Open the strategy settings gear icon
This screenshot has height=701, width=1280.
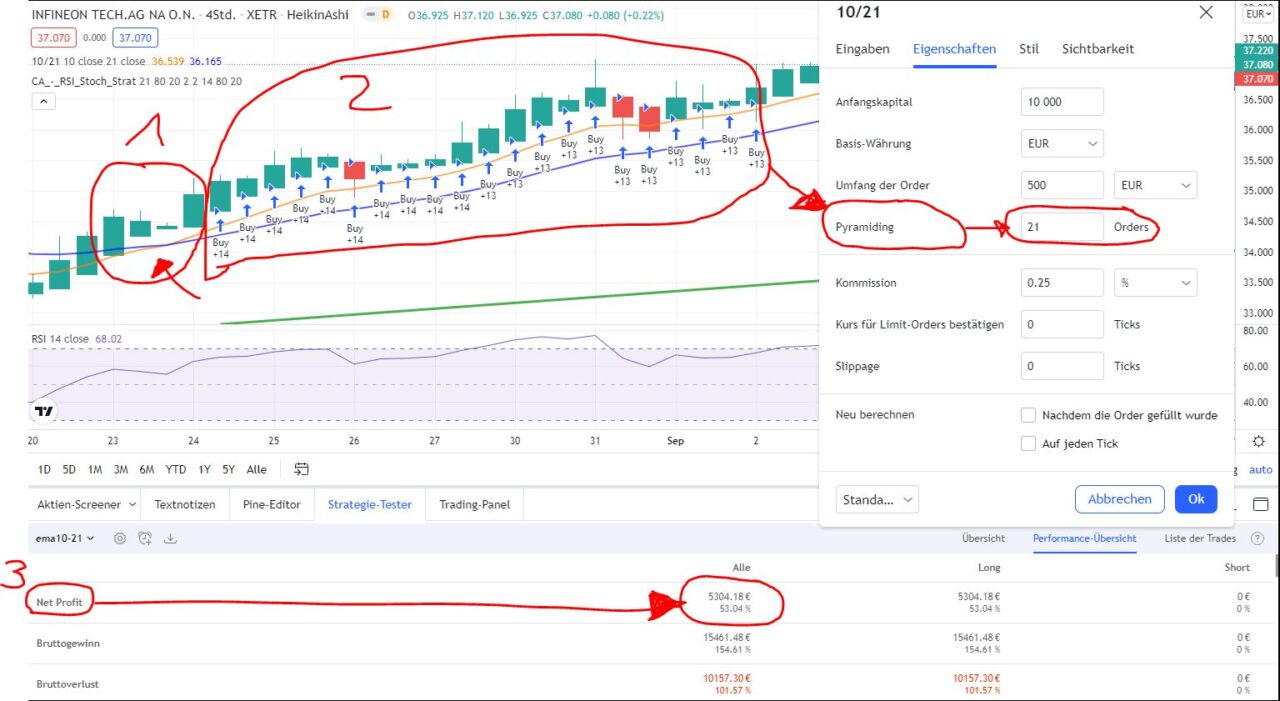[x=120, y=538]
